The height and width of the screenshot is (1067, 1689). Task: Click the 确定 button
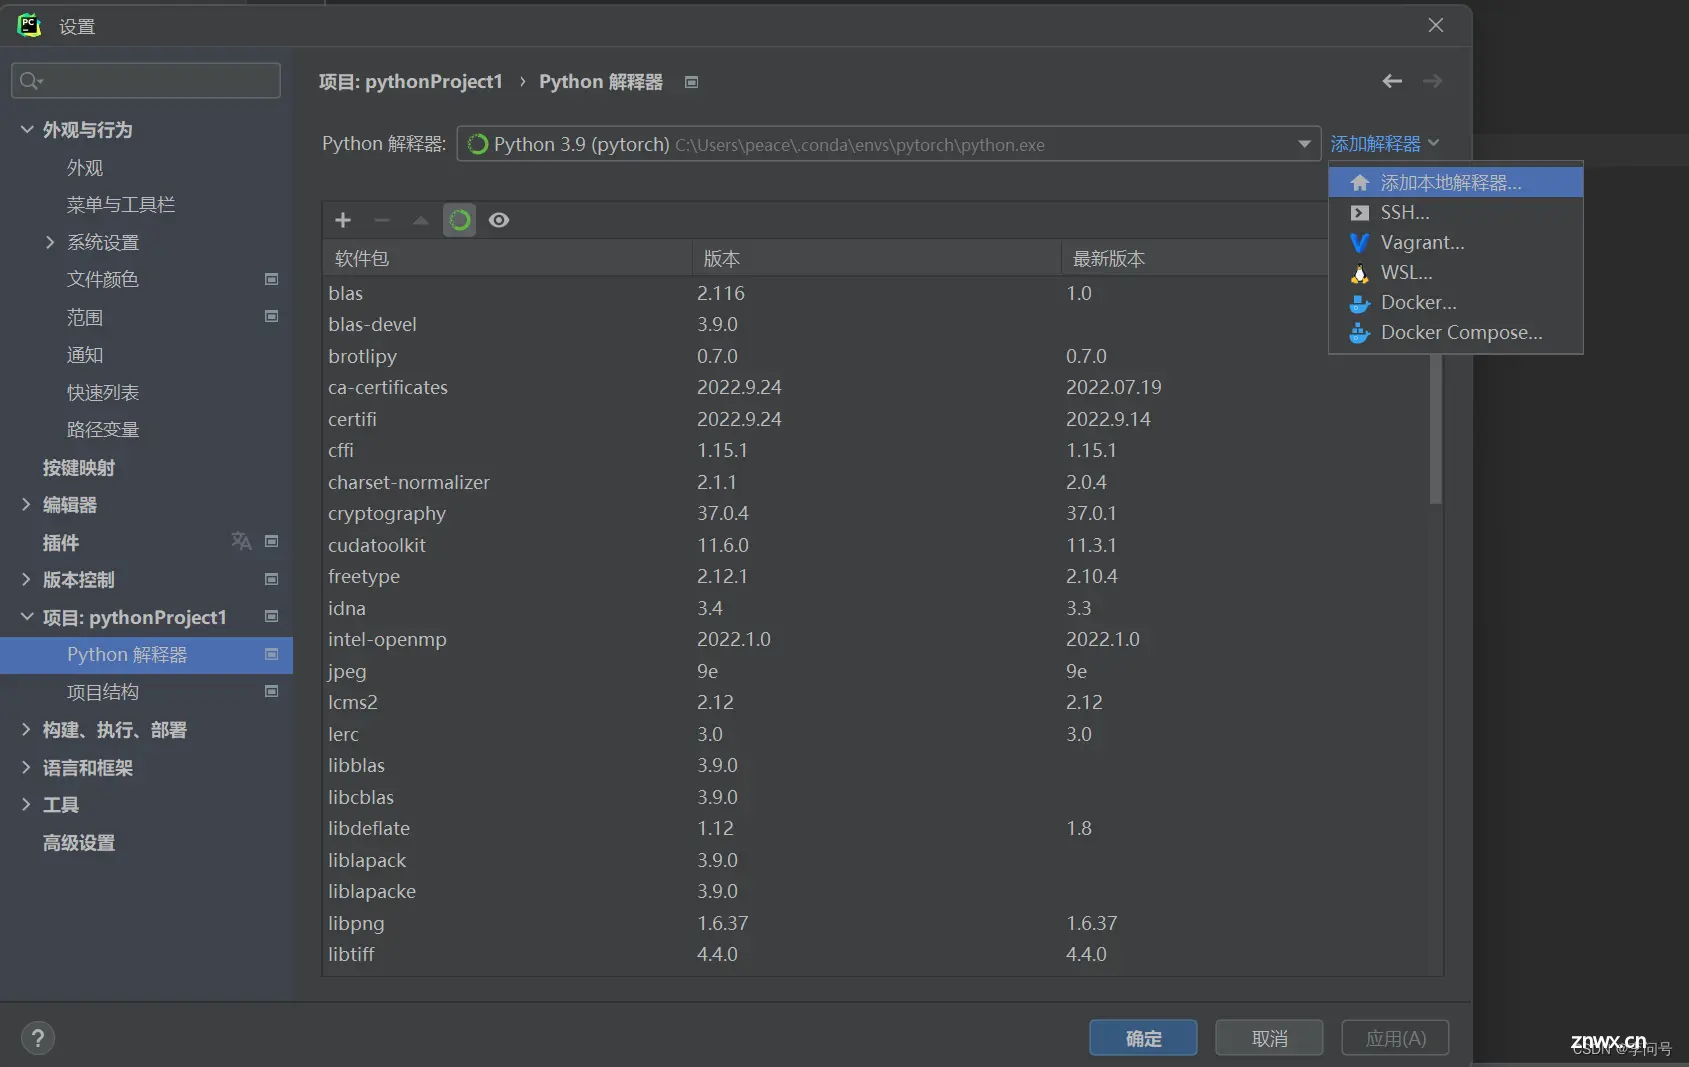coord(1143,1038)
